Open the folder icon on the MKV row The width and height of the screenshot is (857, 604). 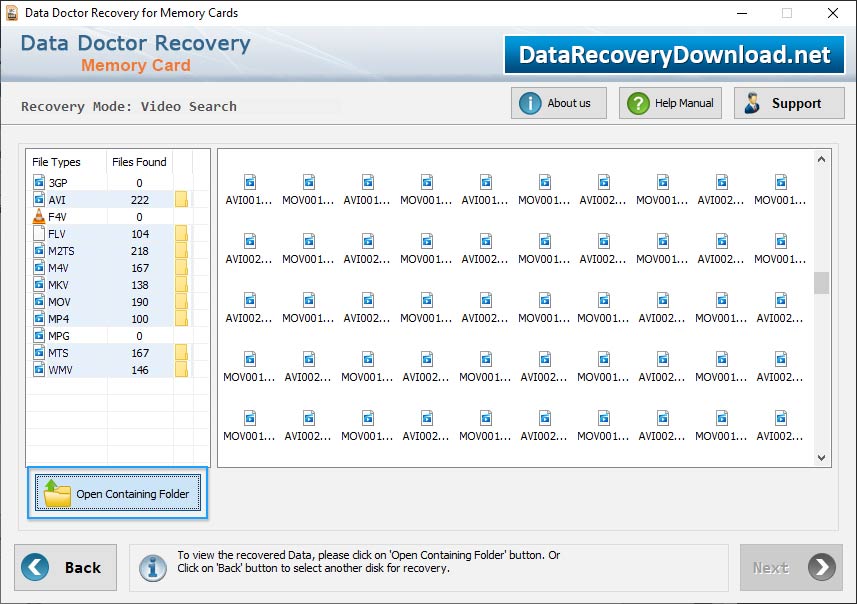point(181,284)
